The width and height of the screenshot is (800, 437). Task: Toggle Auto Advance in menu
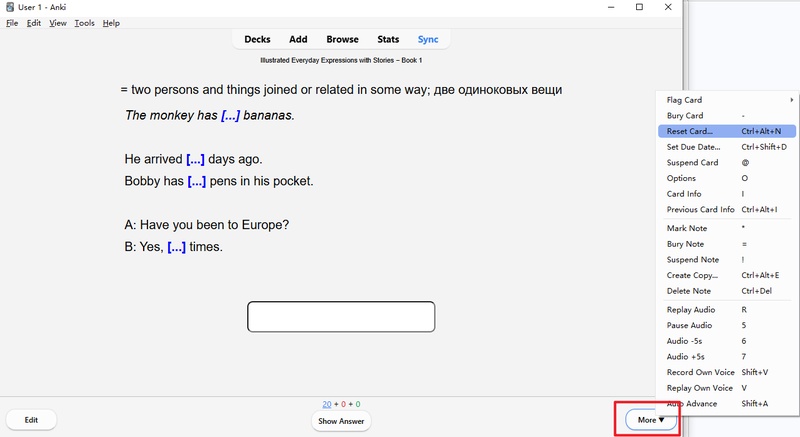(x=727, y=403)
